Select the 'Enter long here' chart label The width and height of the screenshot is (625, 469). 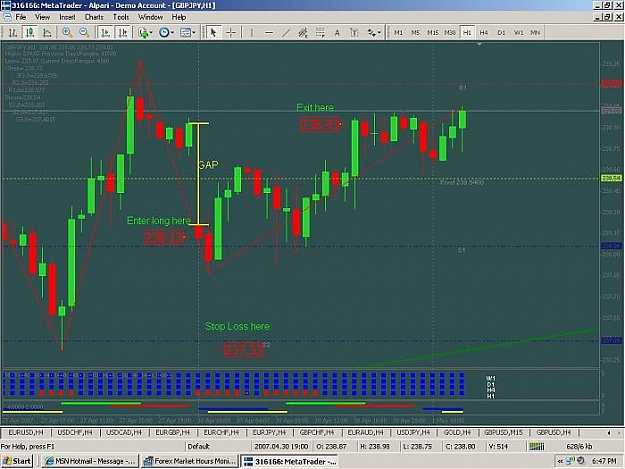(158, 221)
